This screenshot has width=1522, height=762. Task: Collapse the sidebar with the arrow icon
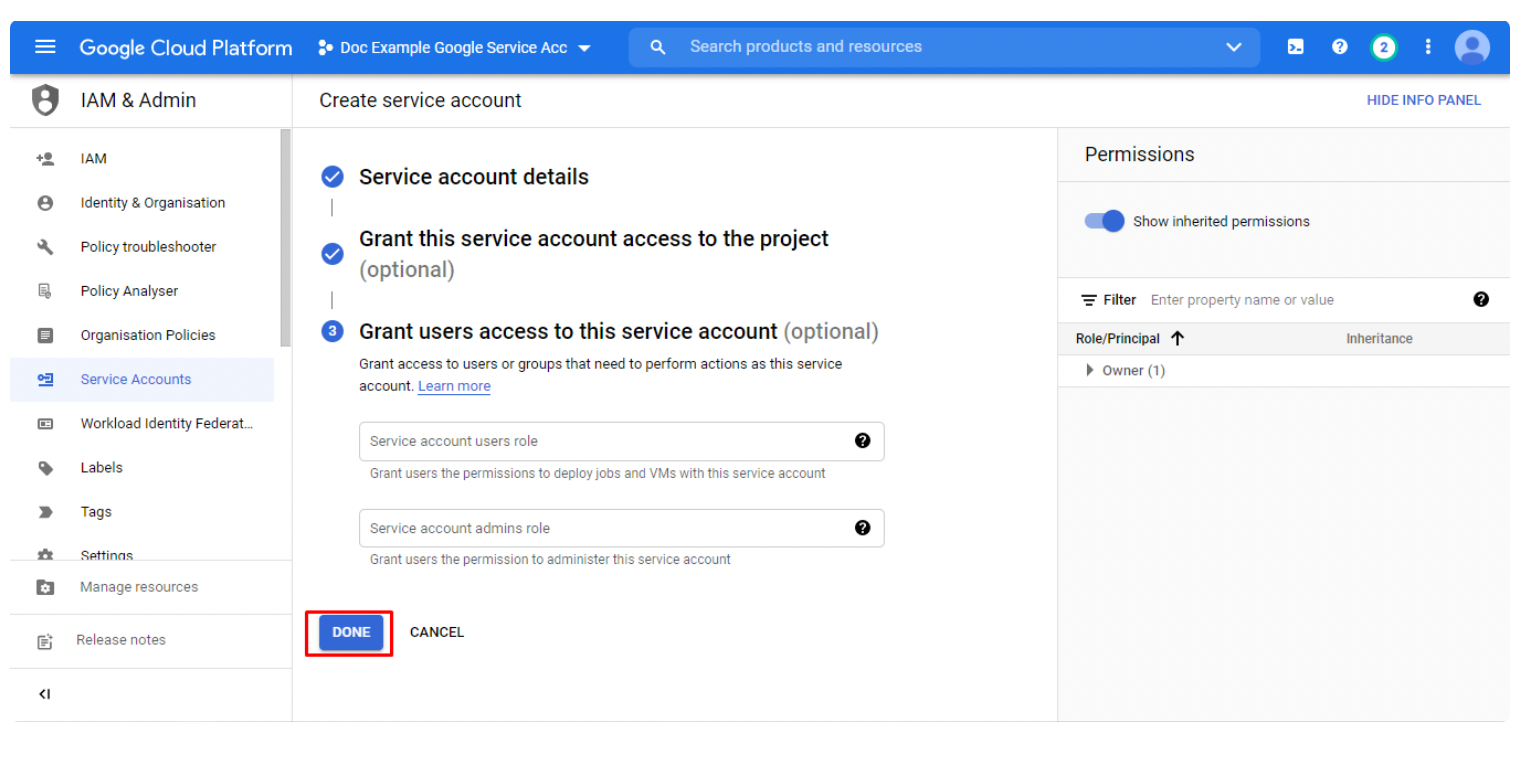tap(45, 694)
